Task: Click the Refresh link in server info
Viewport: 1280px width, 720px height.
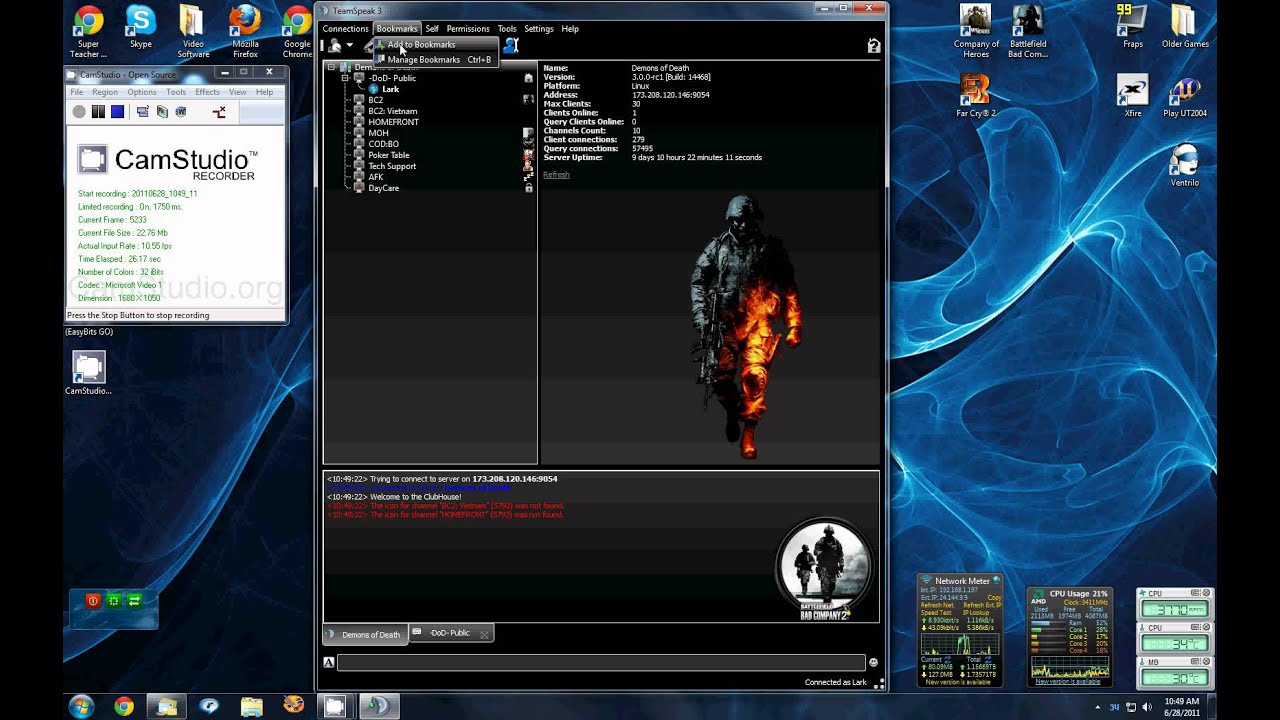Action: click(x=556, y=175)
